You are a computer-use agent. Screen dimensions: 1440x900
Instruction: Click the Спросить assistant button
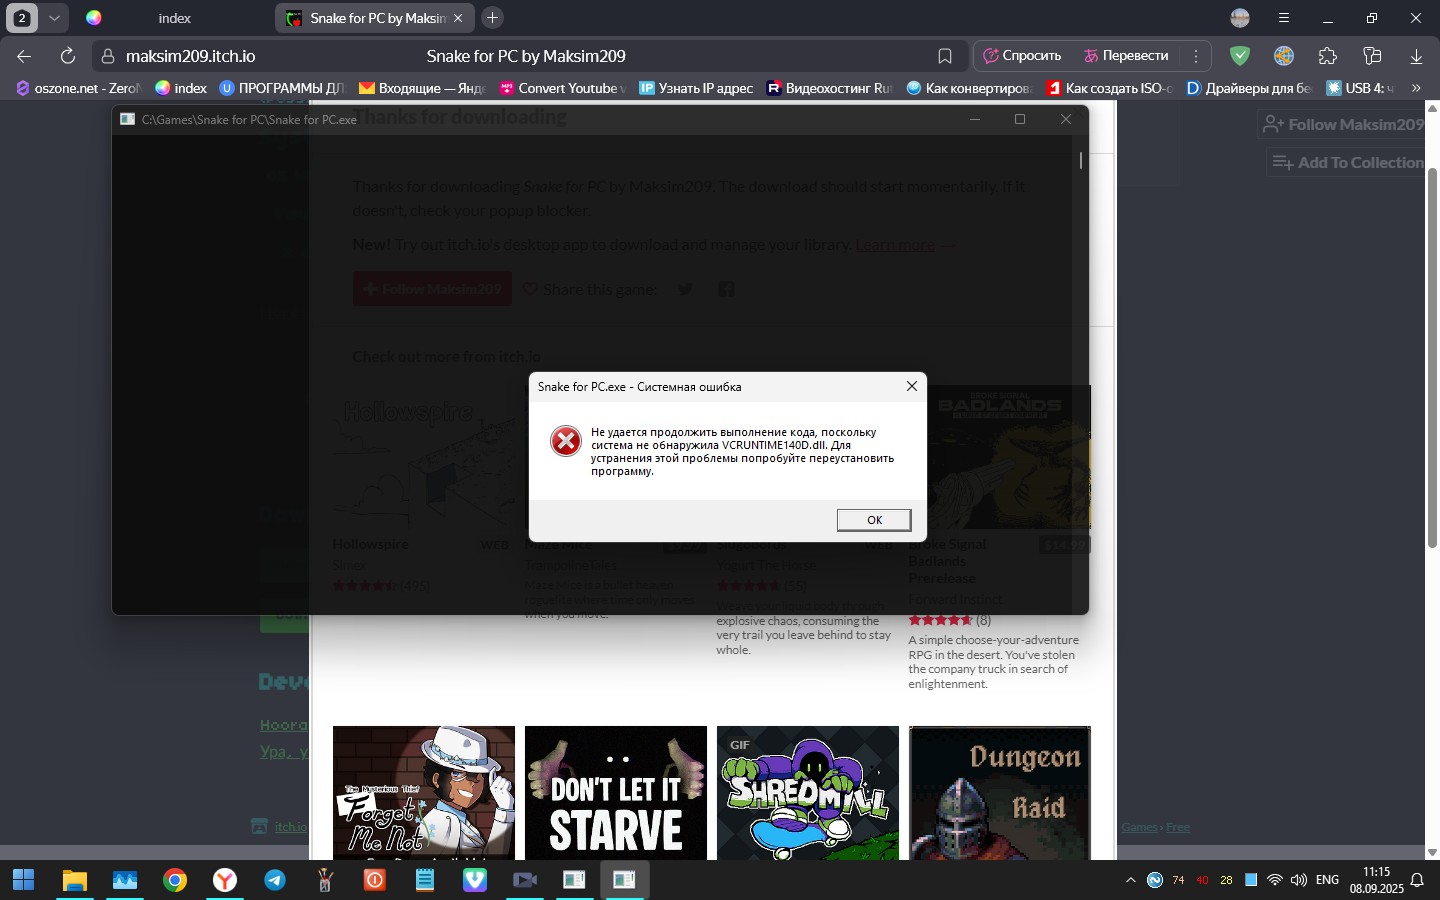tap(1022, 56)
